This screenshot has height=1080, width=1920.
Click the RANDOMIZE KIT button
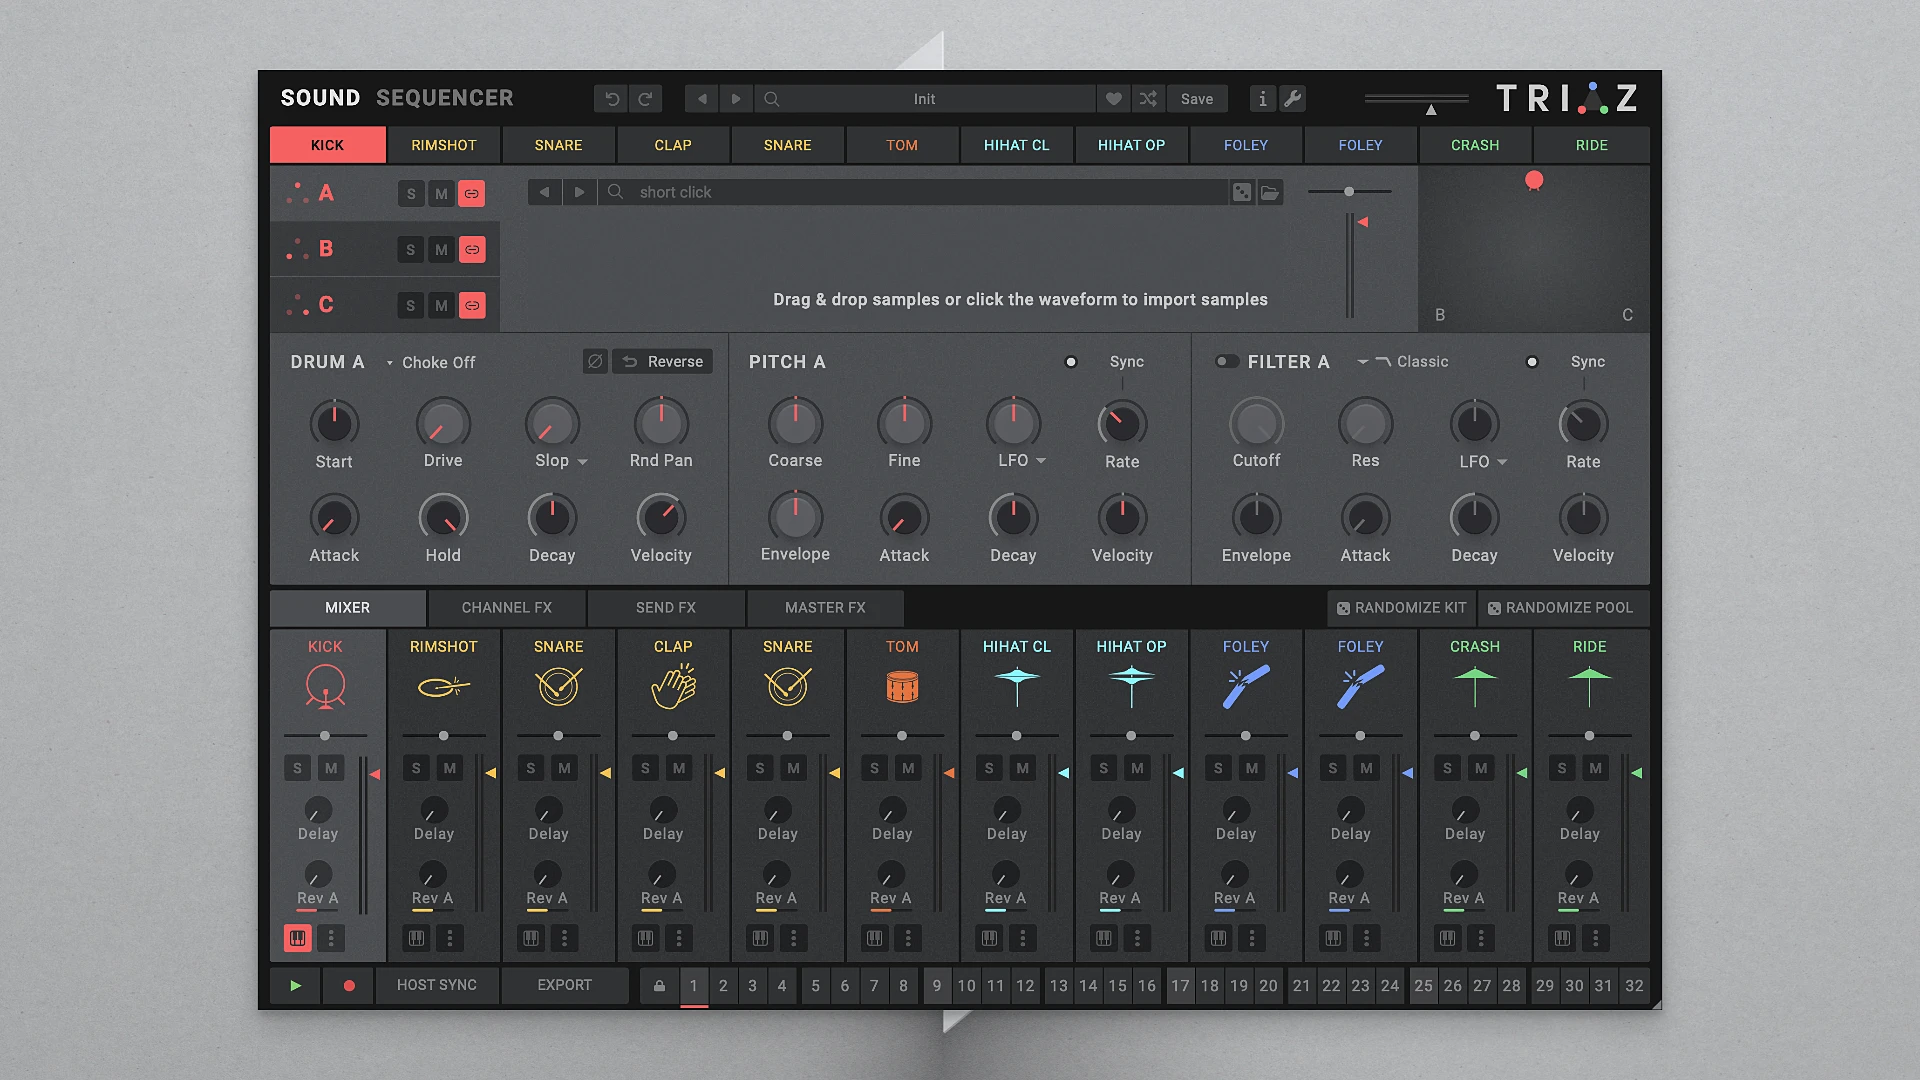pyautogui.click(x=1400, y=607)
